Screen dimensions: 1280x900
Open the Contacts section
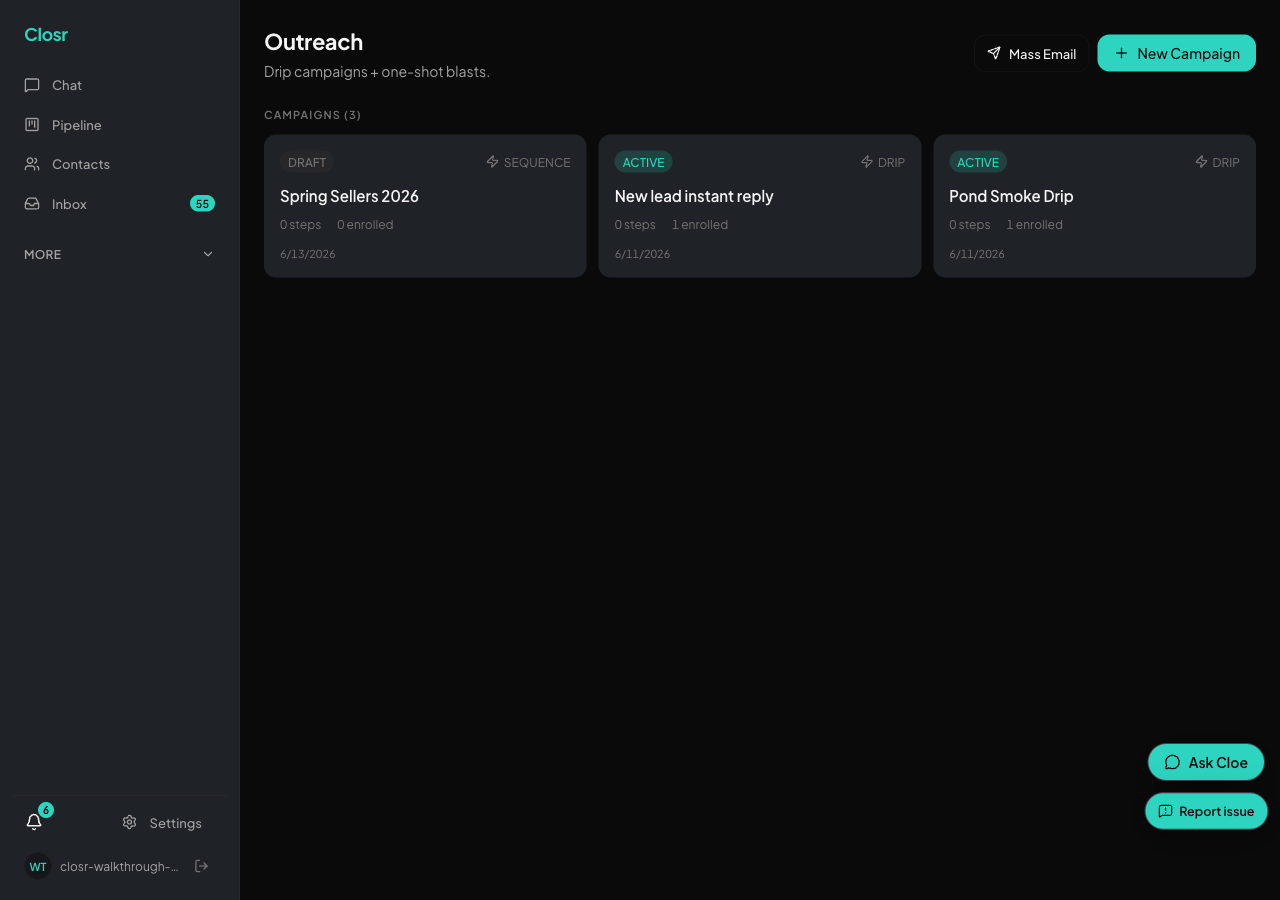click(119, 164)
